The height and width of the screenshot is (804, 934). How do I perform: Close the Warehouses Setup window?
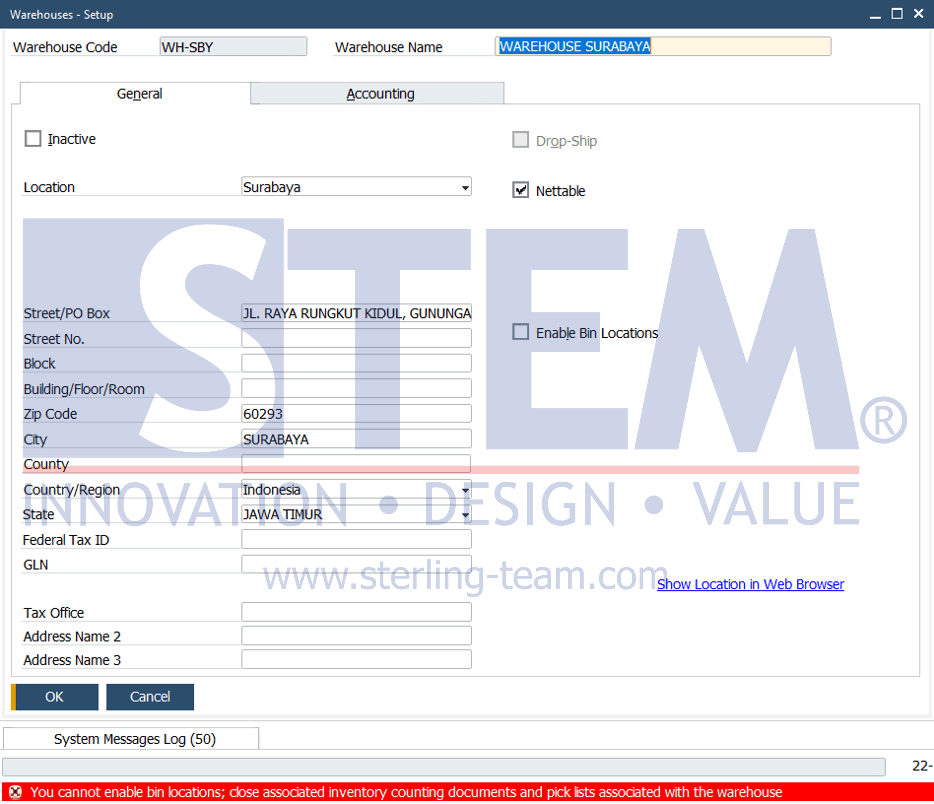[x=919, y=14]
